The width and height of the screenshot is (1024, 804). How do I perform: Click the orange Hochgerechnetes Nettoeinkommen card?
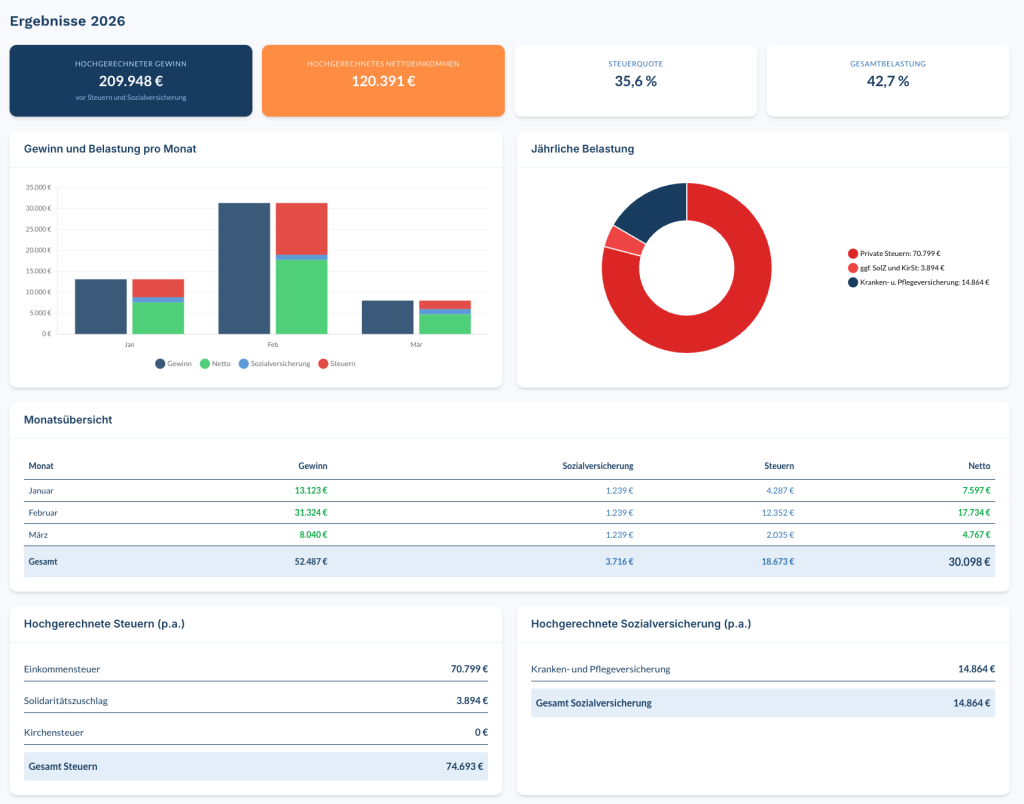point(383,80)
